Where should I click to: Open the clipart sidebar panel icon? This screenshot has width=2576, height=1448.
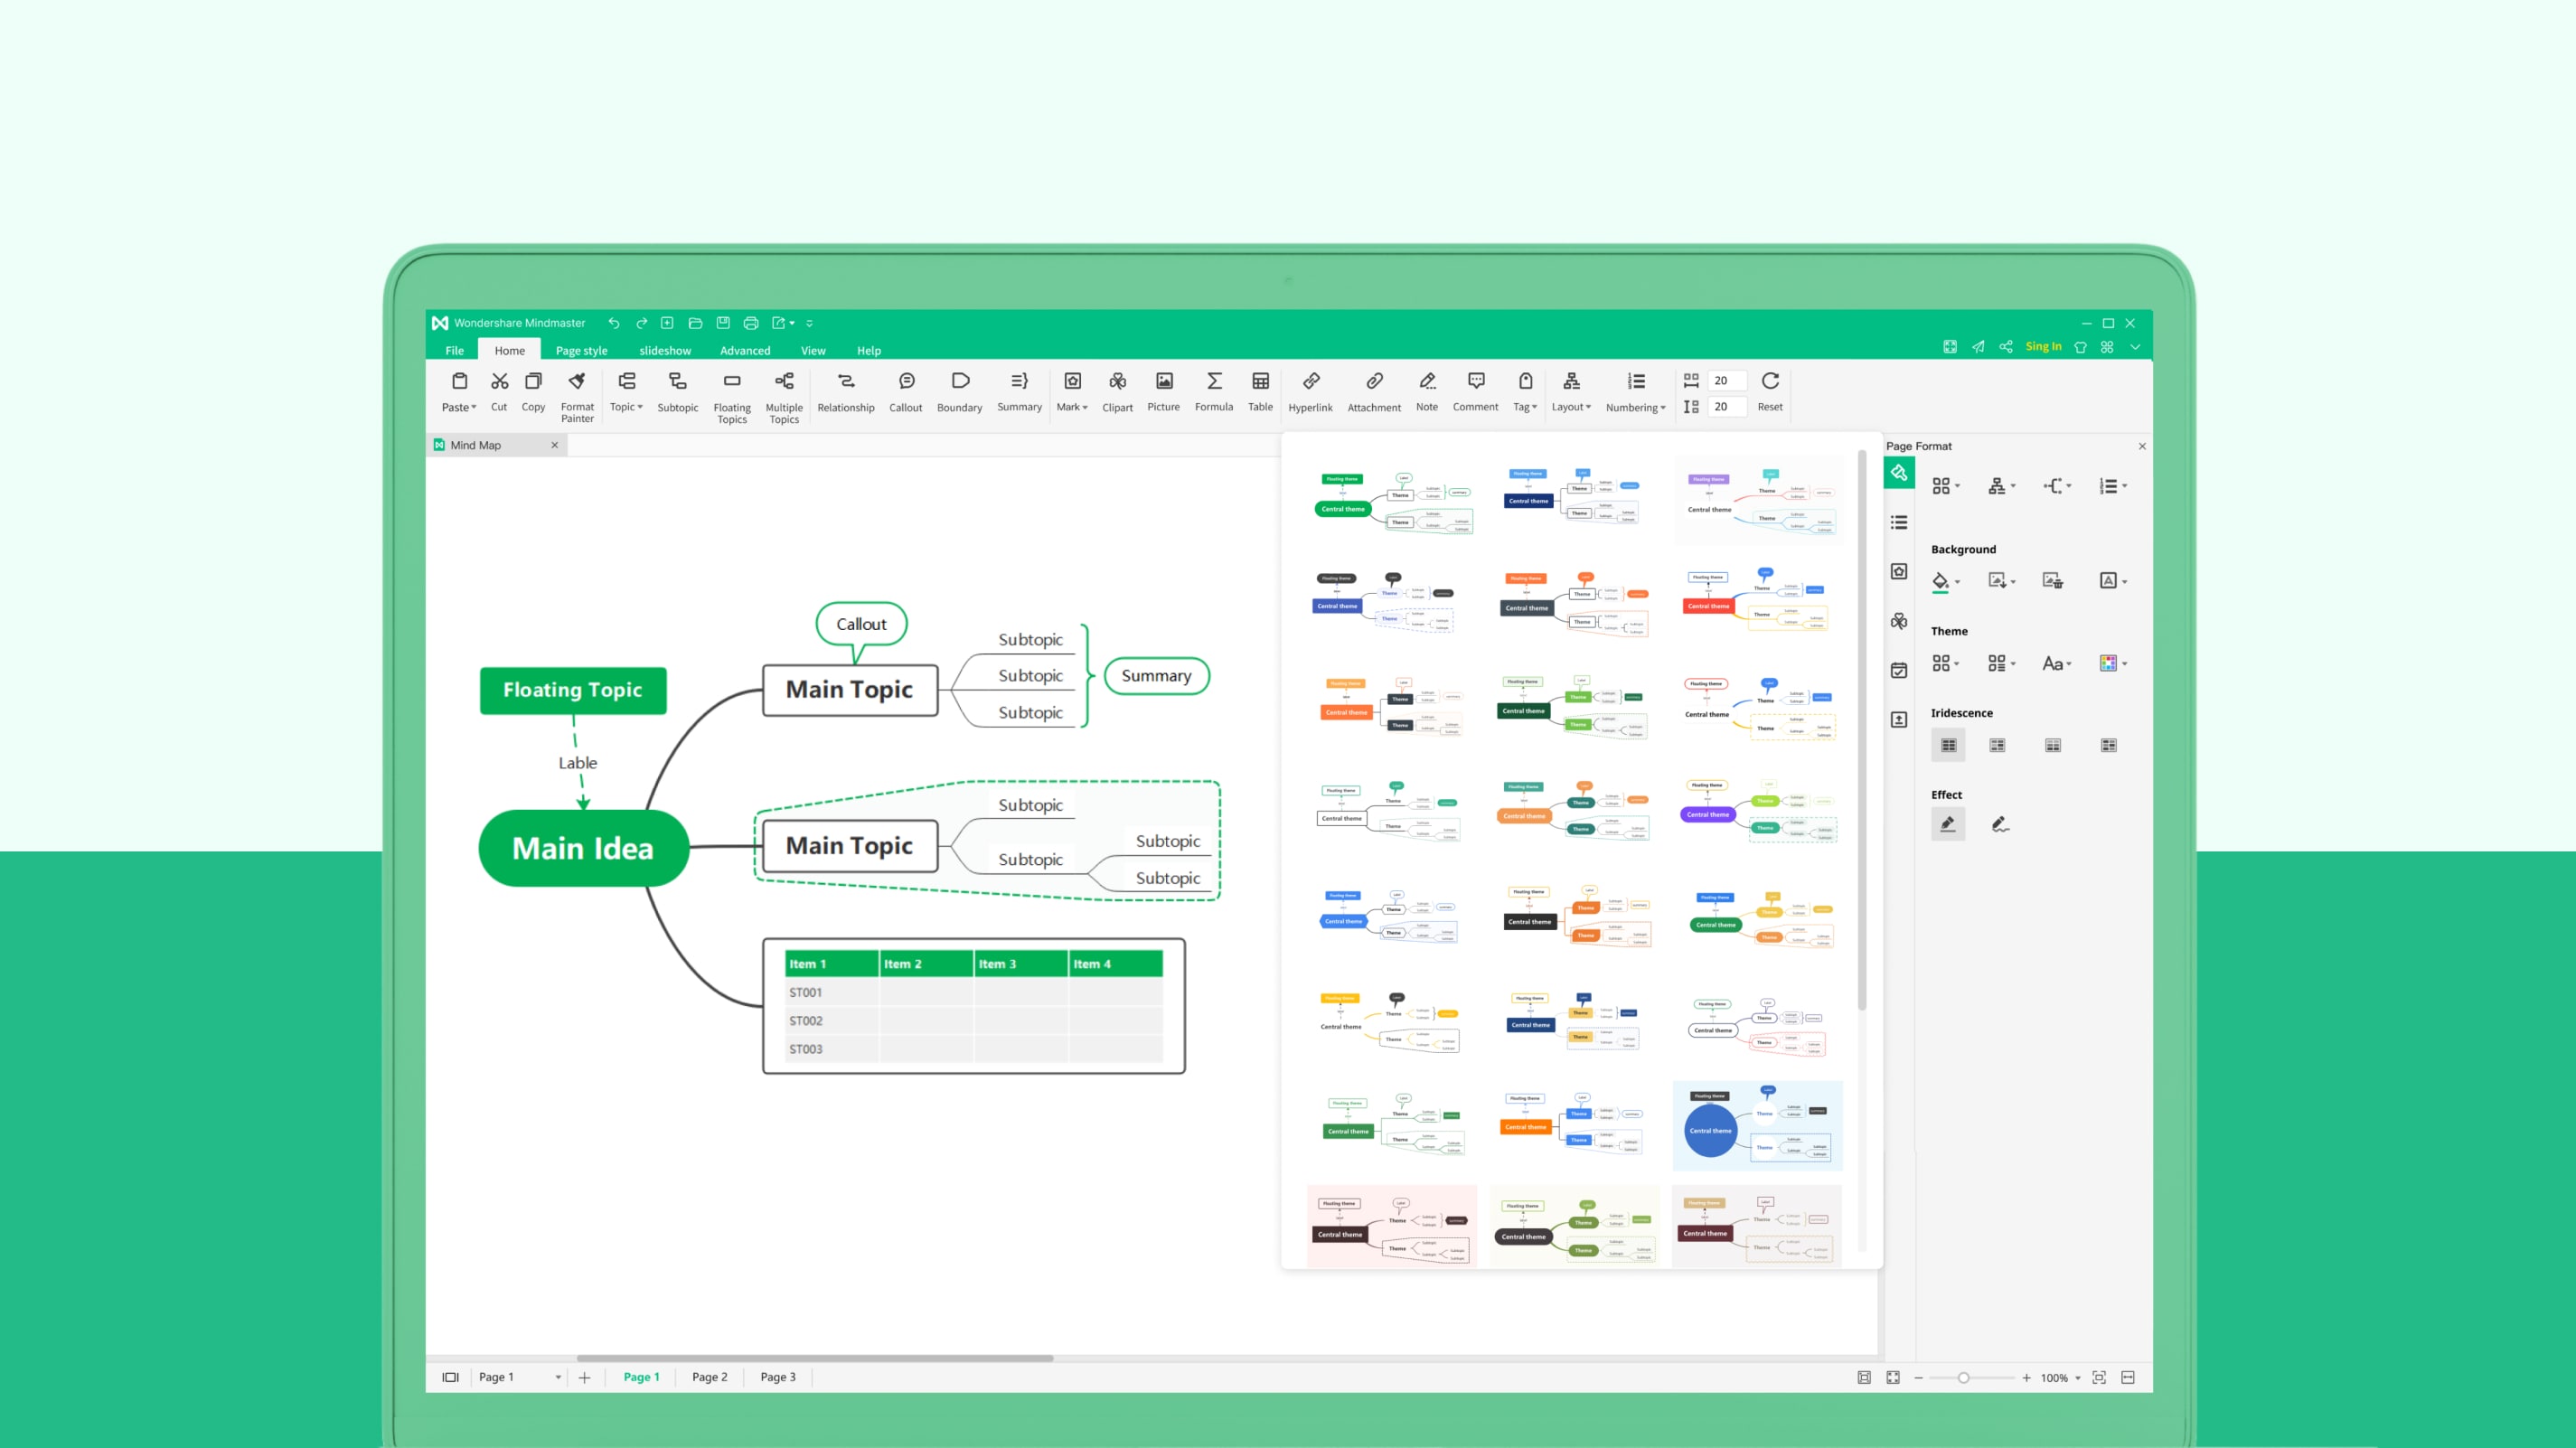[1899, 621]
